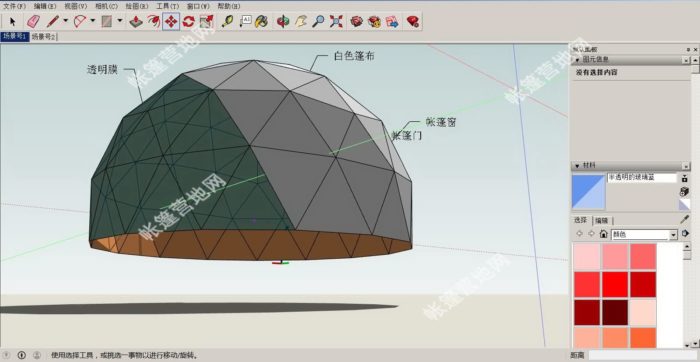
Task: Click the material name field
Action: pos(642,178)
